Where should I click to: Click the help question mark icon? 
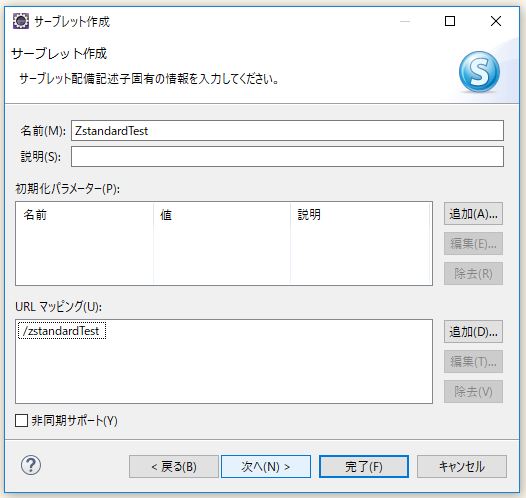coord(31,465)
